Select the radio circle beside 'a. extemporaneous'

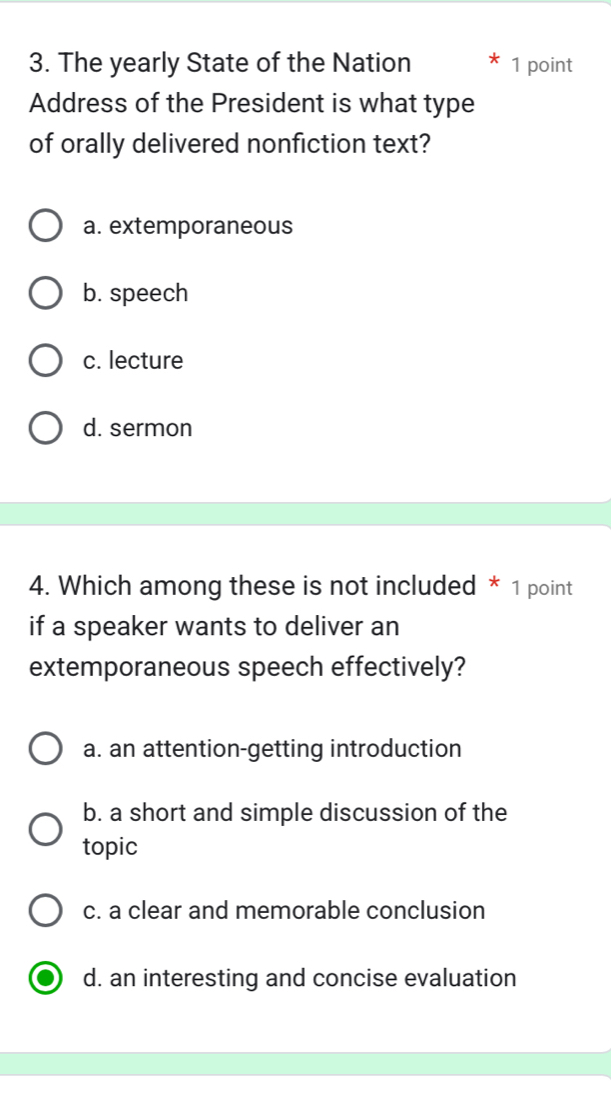[x=45, y=226]
